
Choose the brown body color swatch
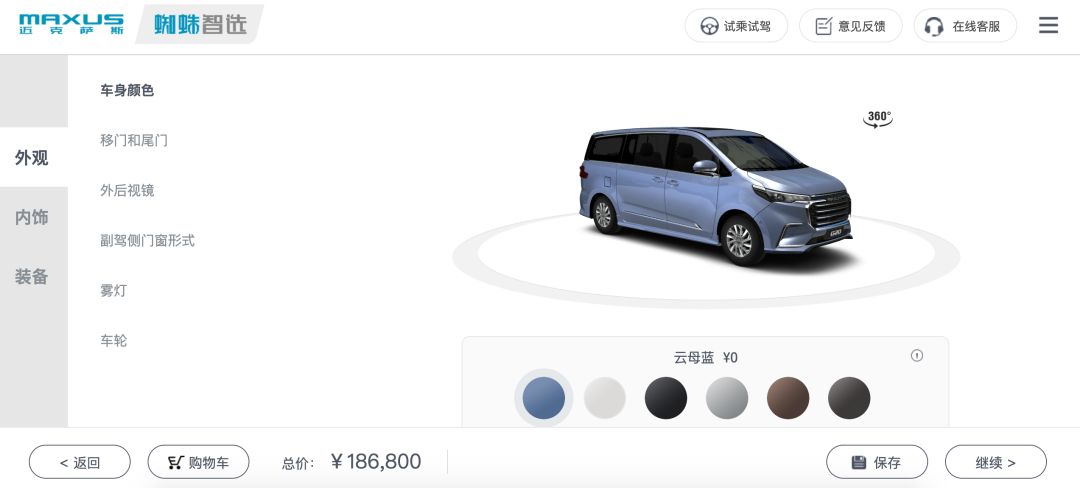pos(788,398)
